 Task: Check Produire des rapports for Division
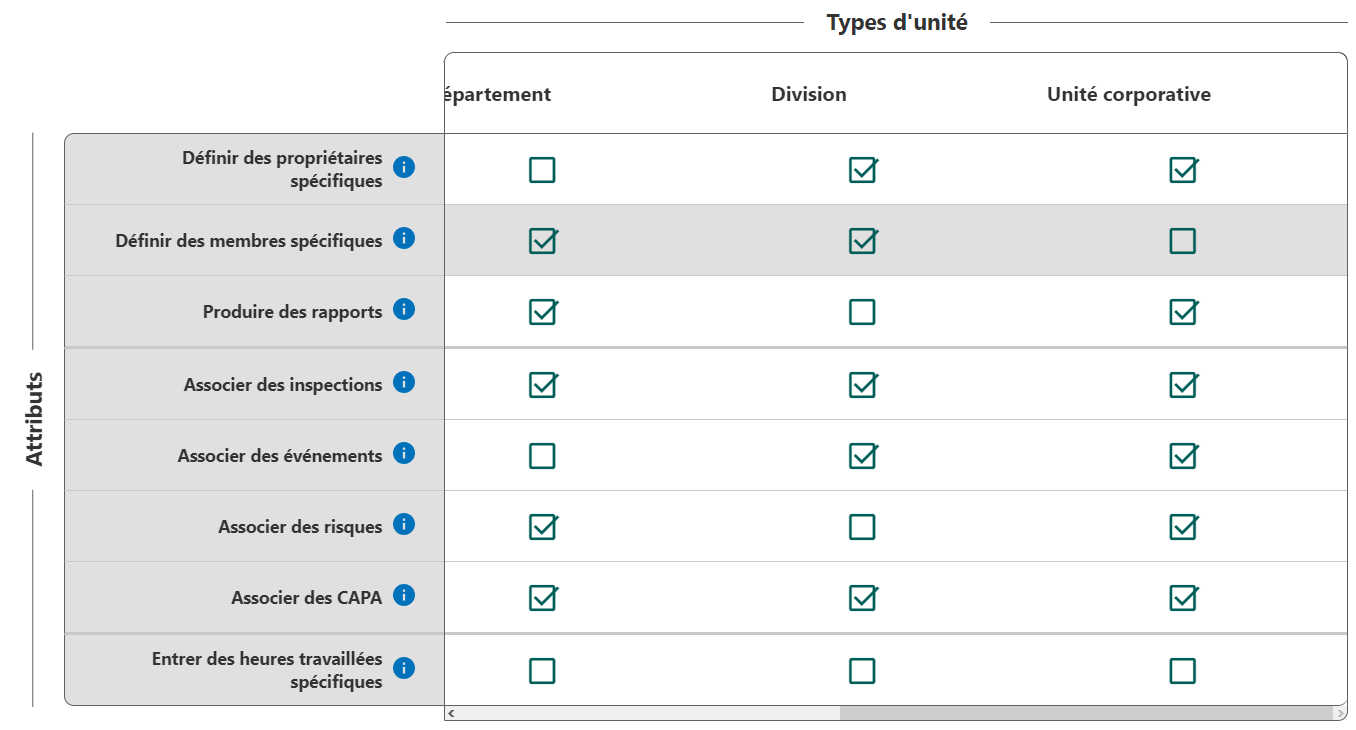click(x=862, y=312)
